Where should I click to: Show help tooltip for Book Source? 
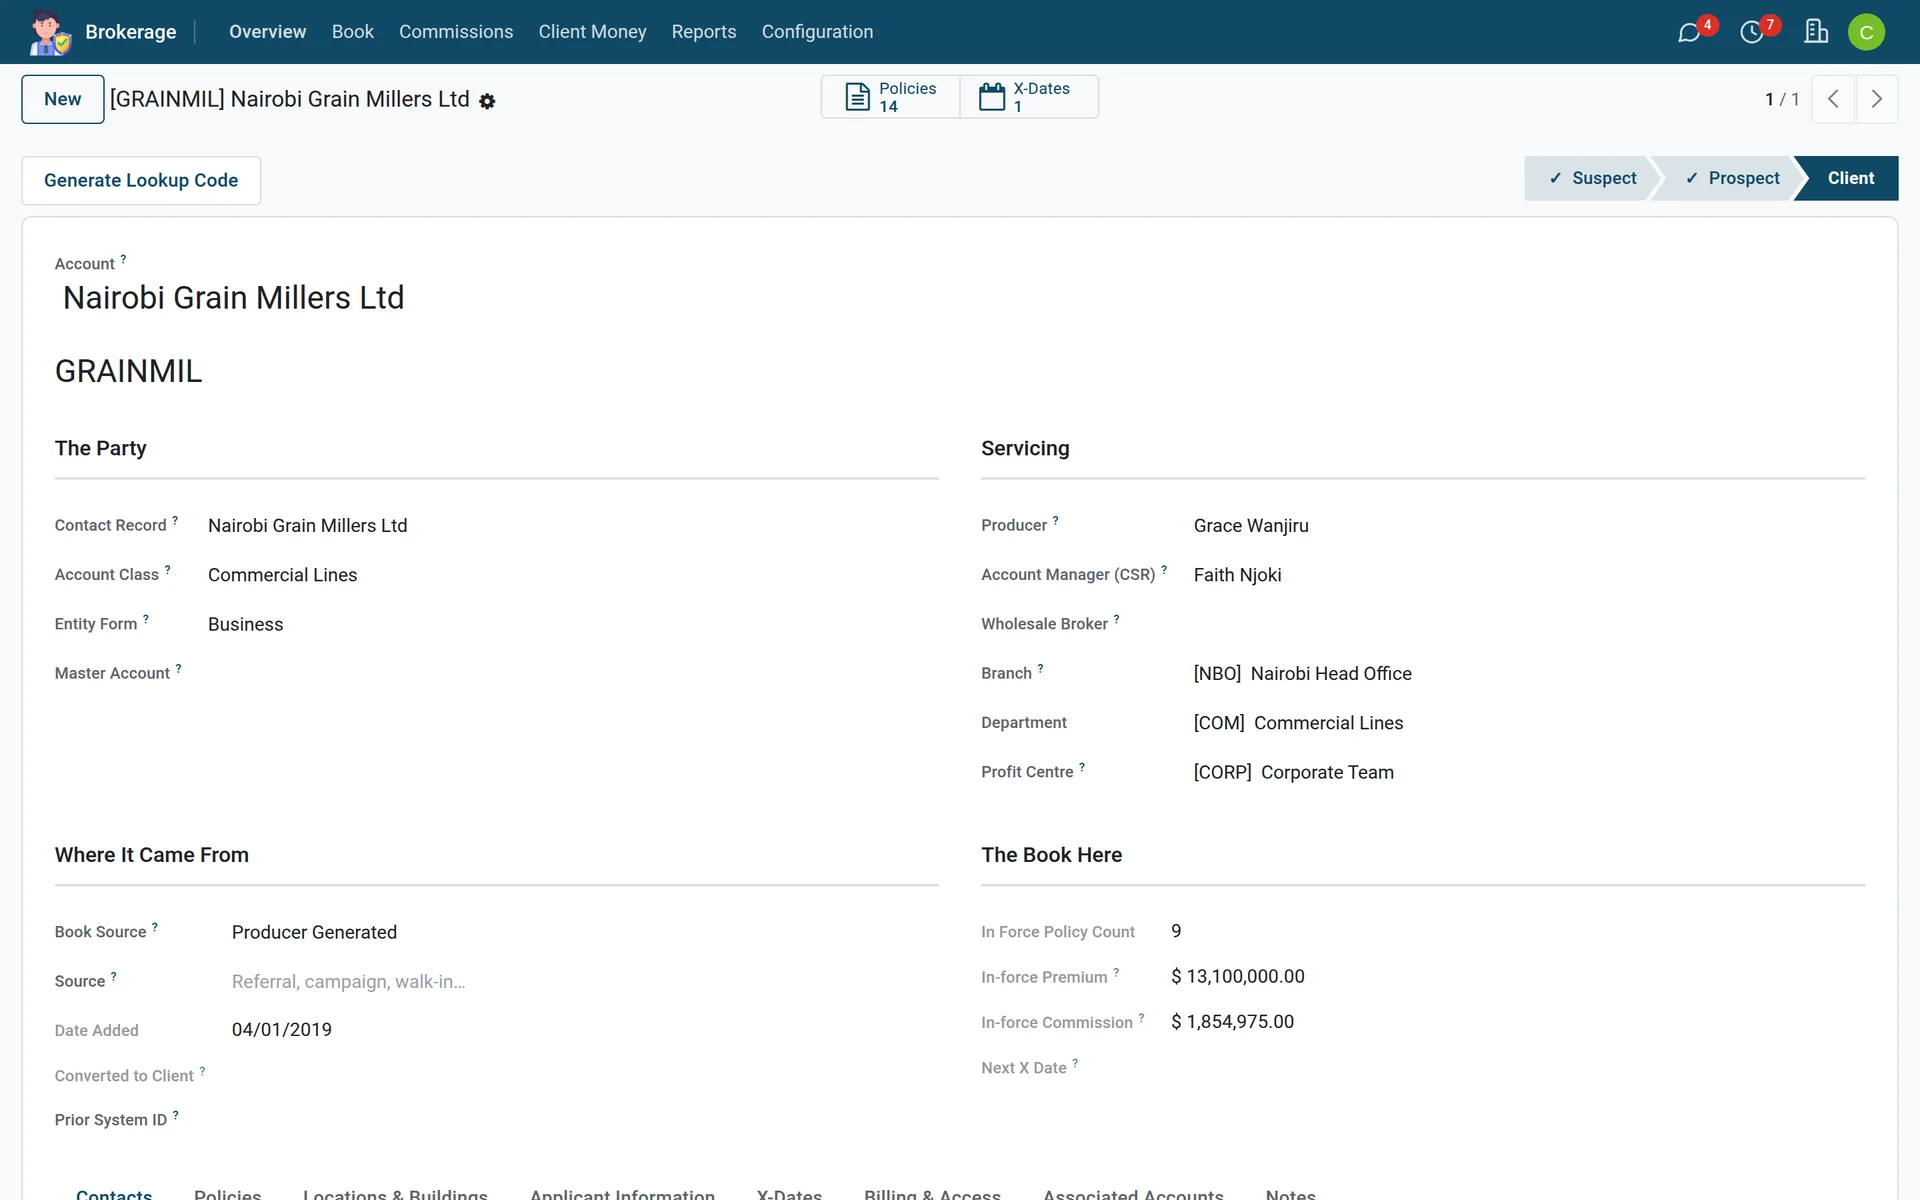point(155,927)
